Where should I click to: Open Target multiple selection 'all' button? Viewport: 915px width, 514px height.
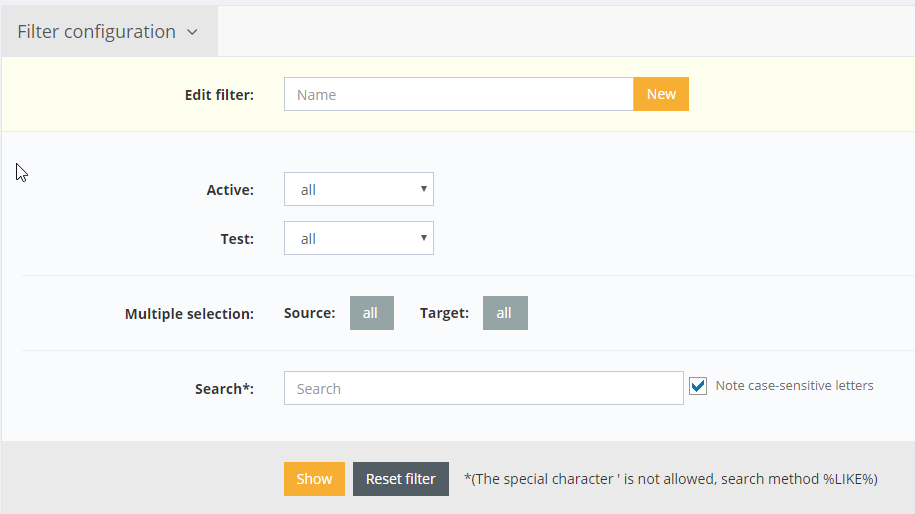[505, 313]
